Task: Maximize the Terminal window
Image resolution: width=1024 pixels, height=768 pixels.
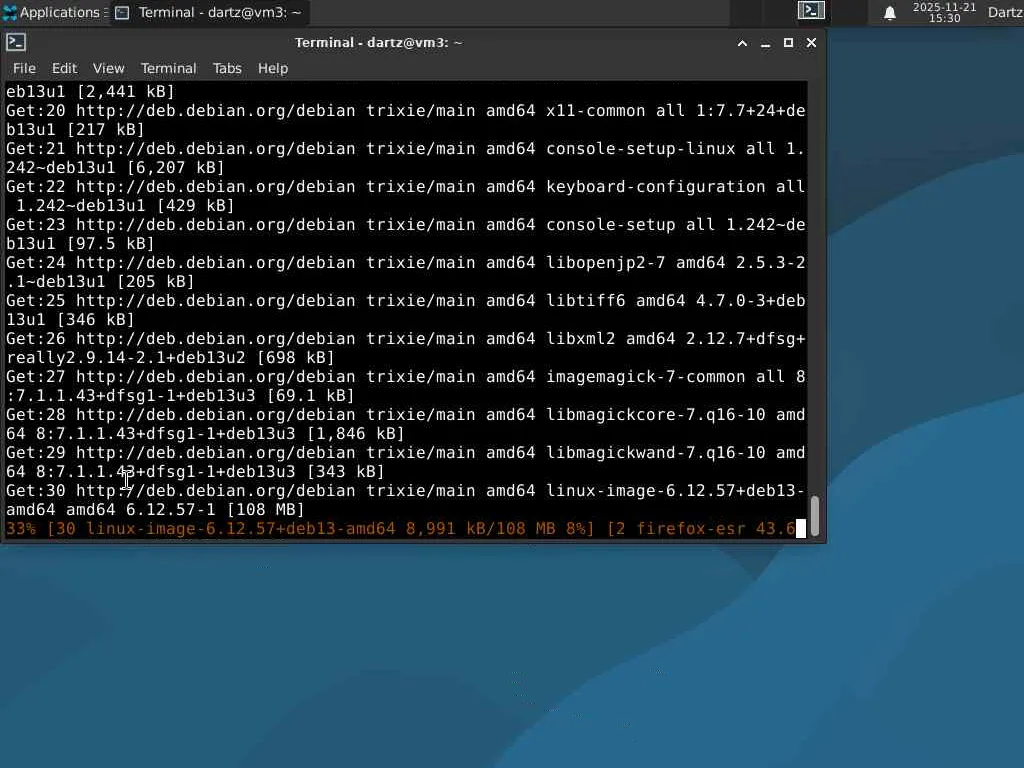Action: point(788,43)
